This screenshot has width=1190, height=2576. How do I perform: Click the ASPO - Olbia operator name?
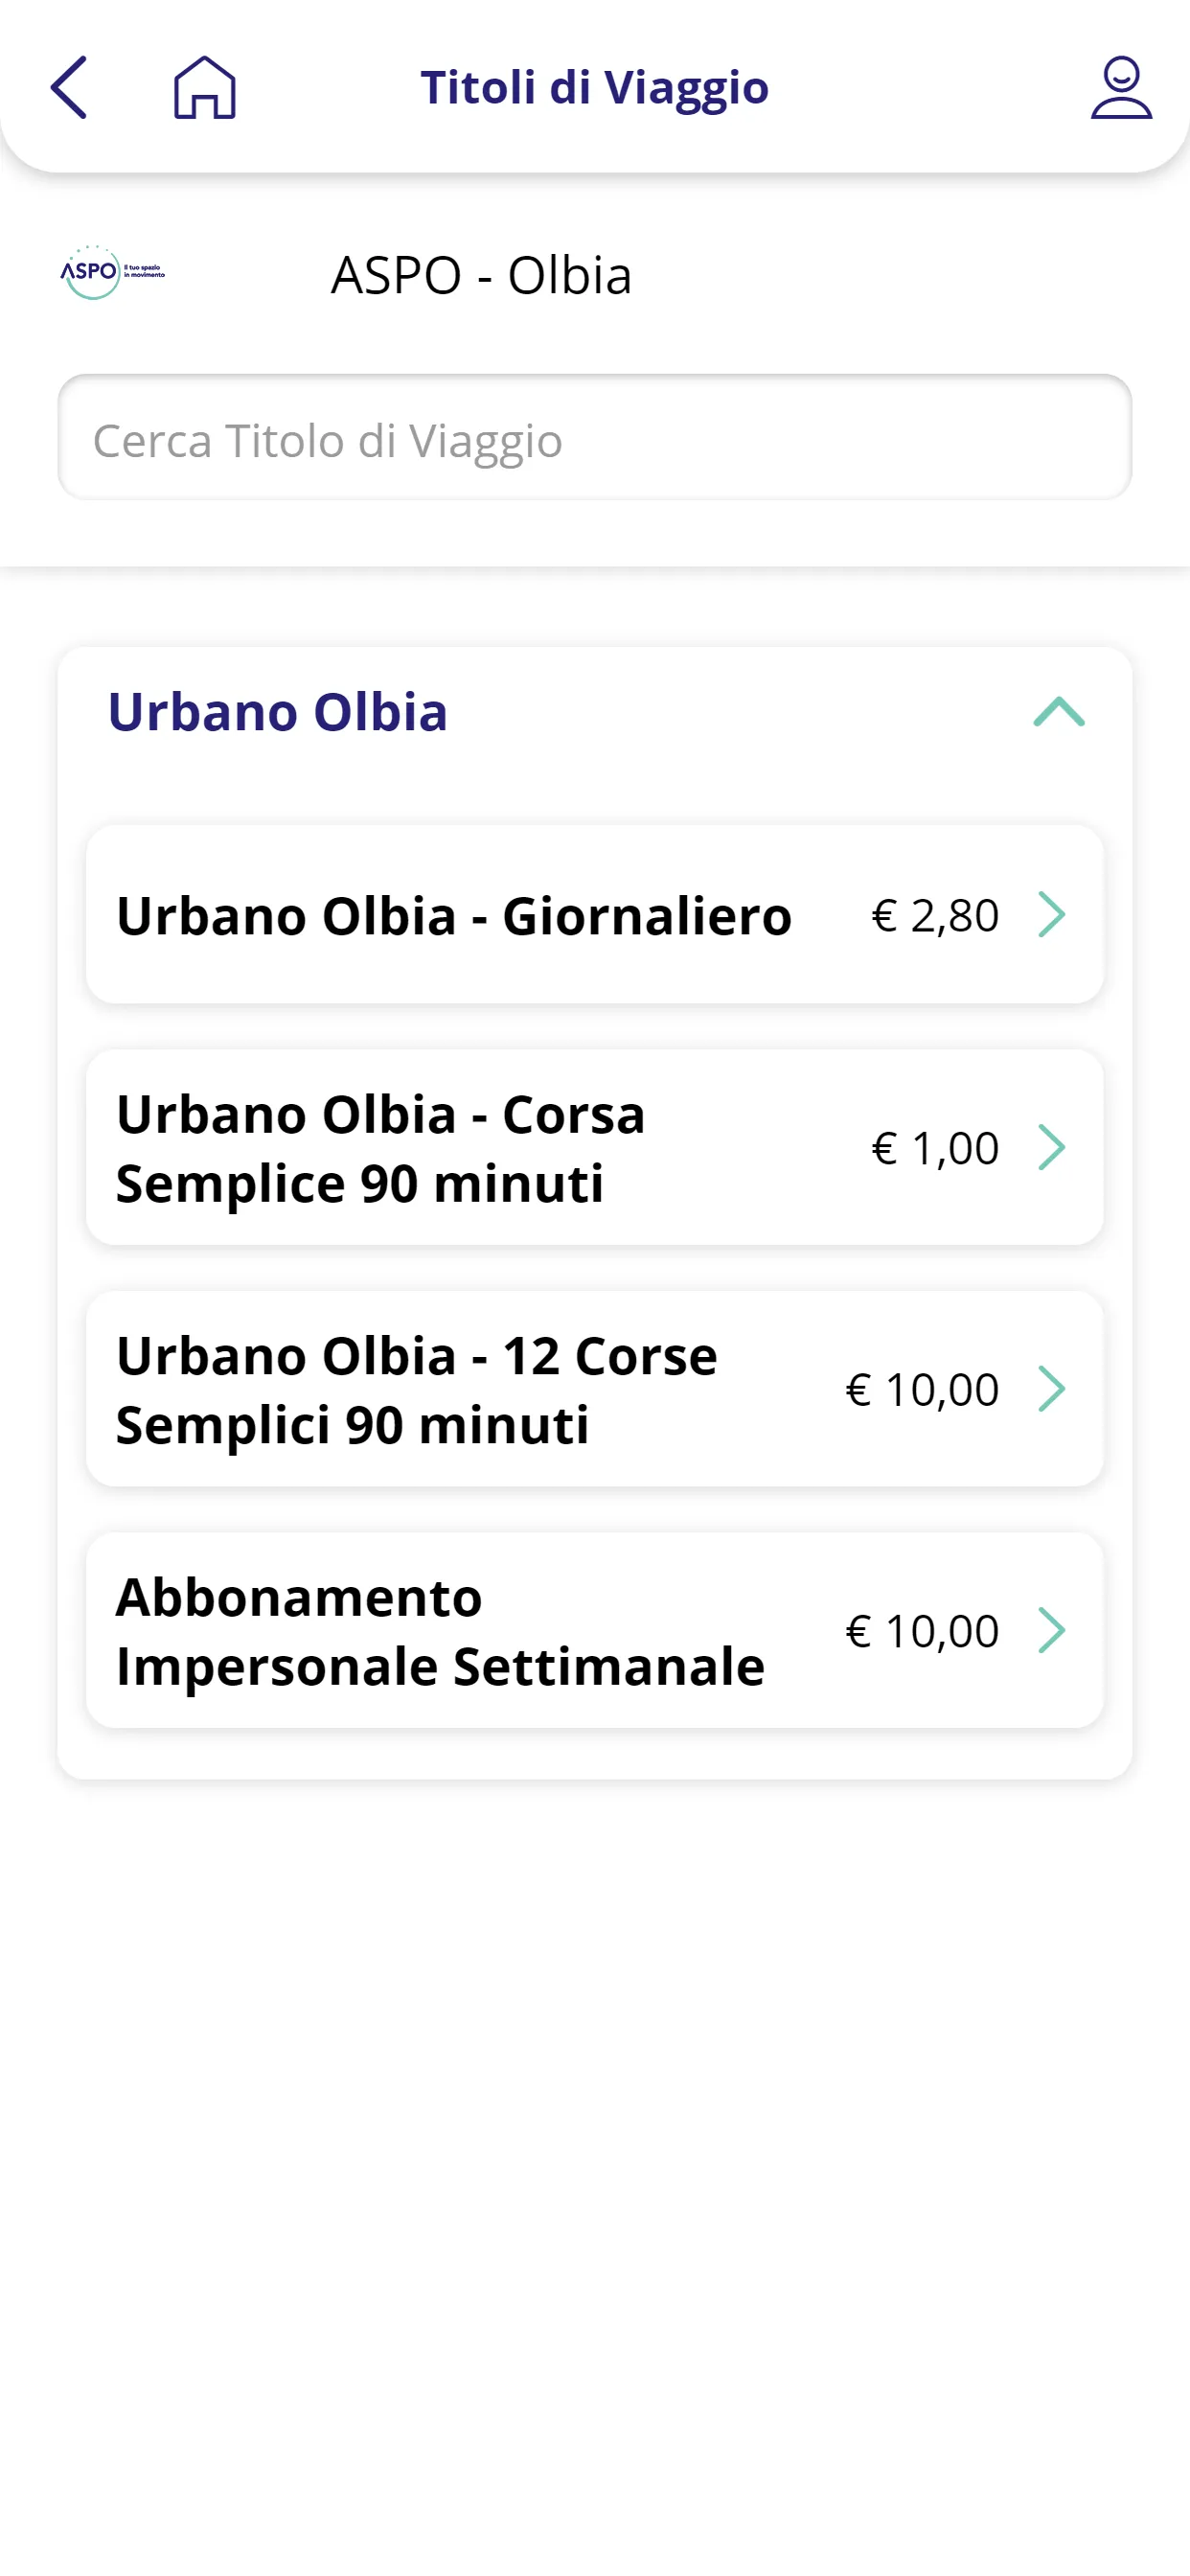coord(481,275)
